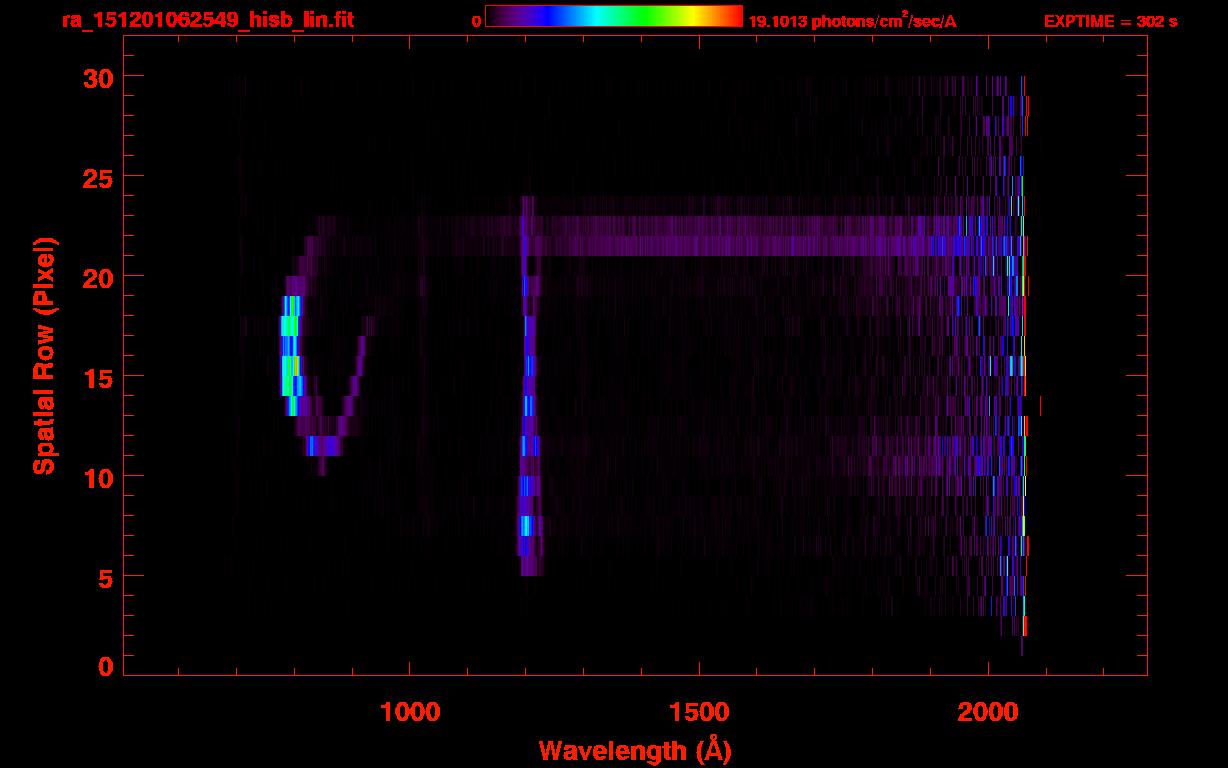Click the rainbow color scale bar
1228x768 pixels.
(614, 16)
